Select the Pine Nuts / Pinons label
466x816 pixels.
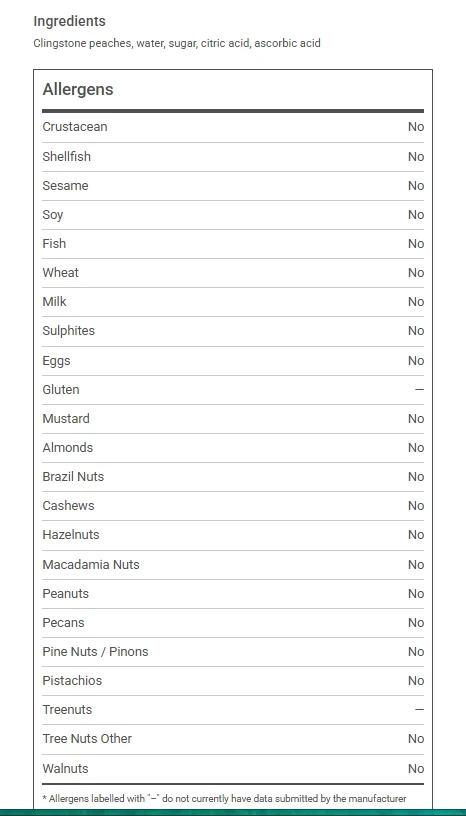tap(95, 652)
